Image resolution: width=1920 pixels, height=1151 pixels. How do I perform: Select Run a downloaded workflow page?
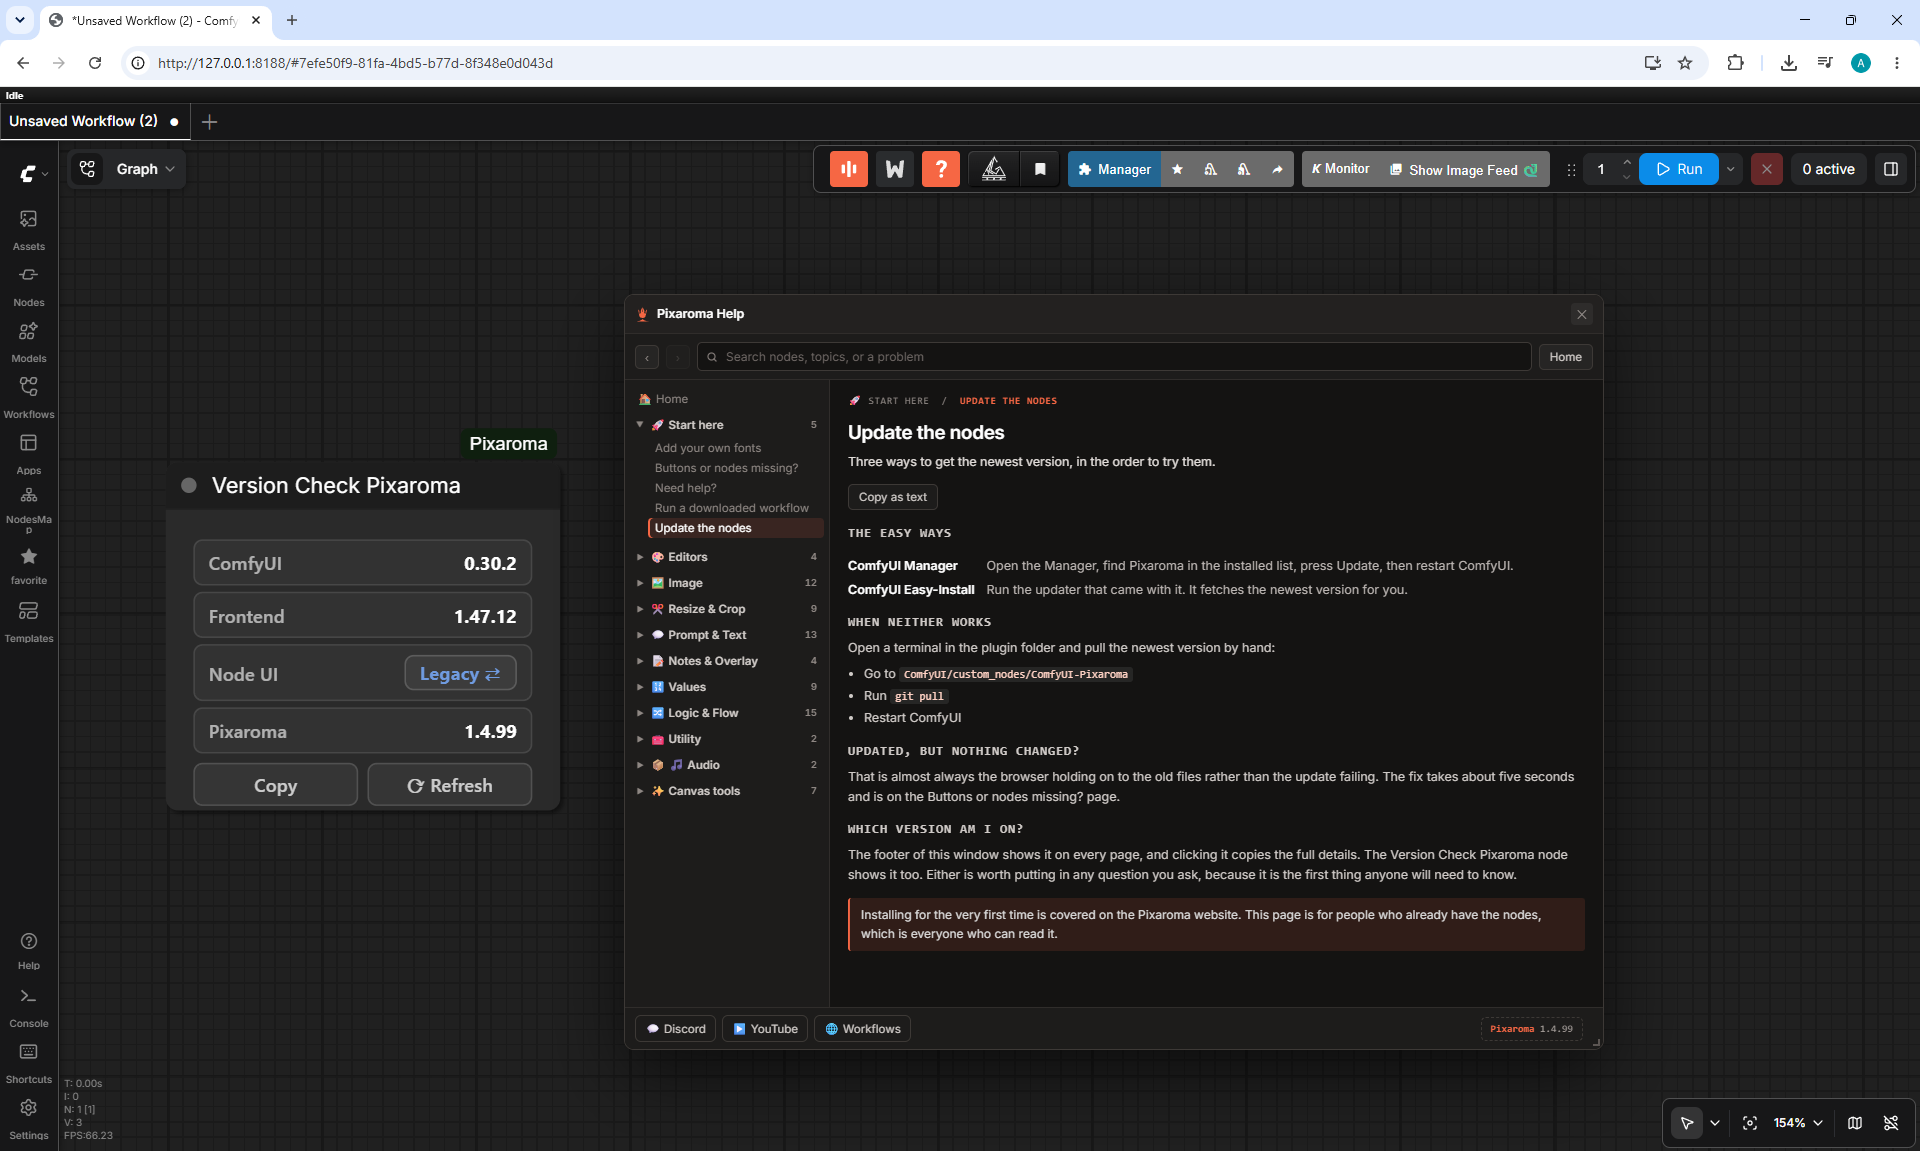(x=732, y=508)
